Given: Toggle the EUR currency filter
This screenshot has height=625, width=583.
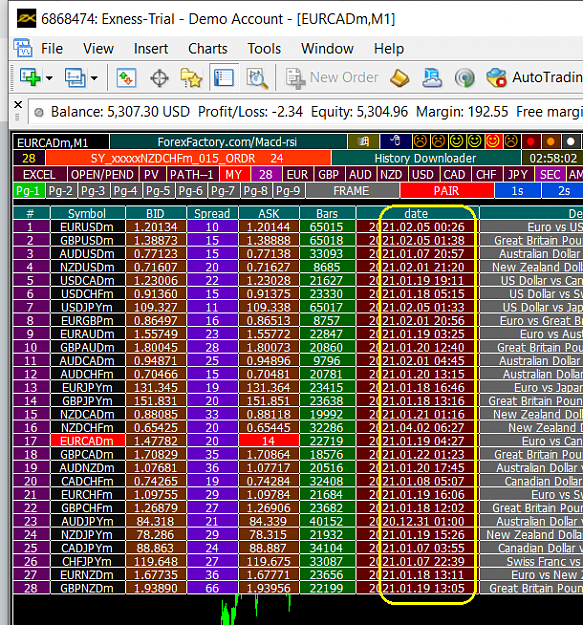Looking at the screenshot, I should click(297, 175).
